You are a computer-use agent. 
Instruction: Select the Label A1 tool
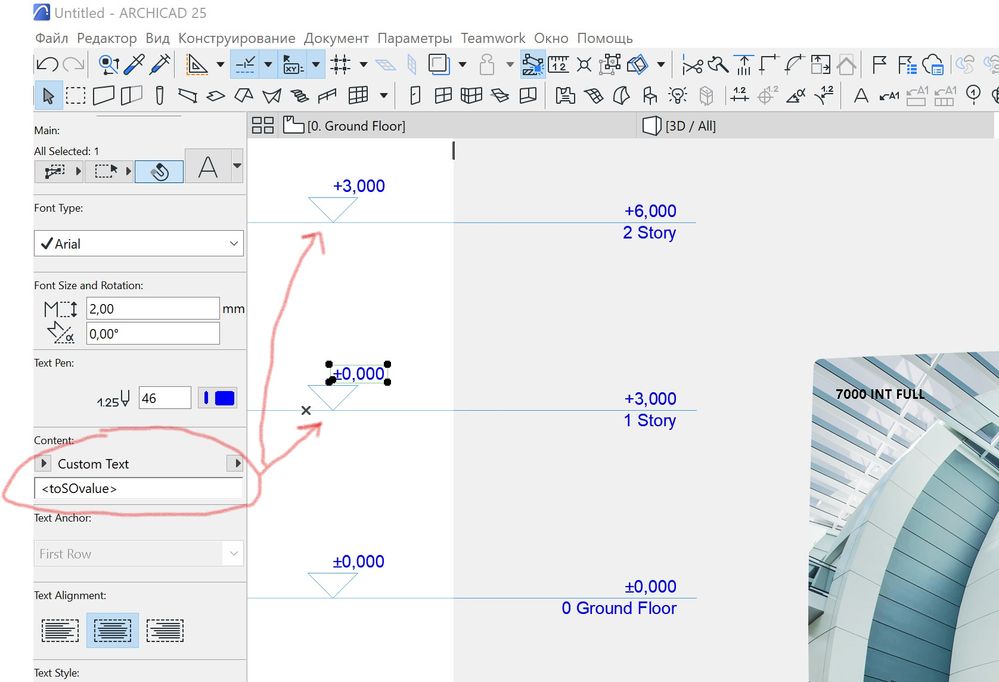pos(889,96)
